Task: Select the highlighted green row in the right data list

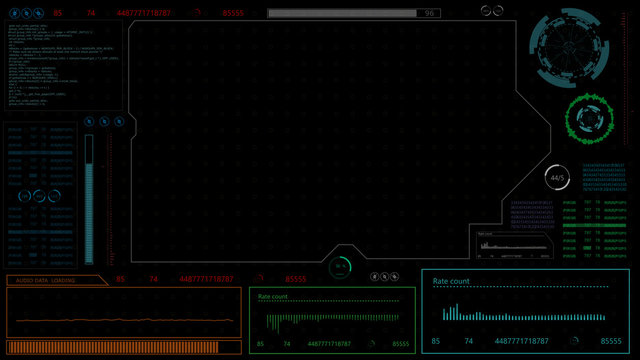Action: [594, 225]
